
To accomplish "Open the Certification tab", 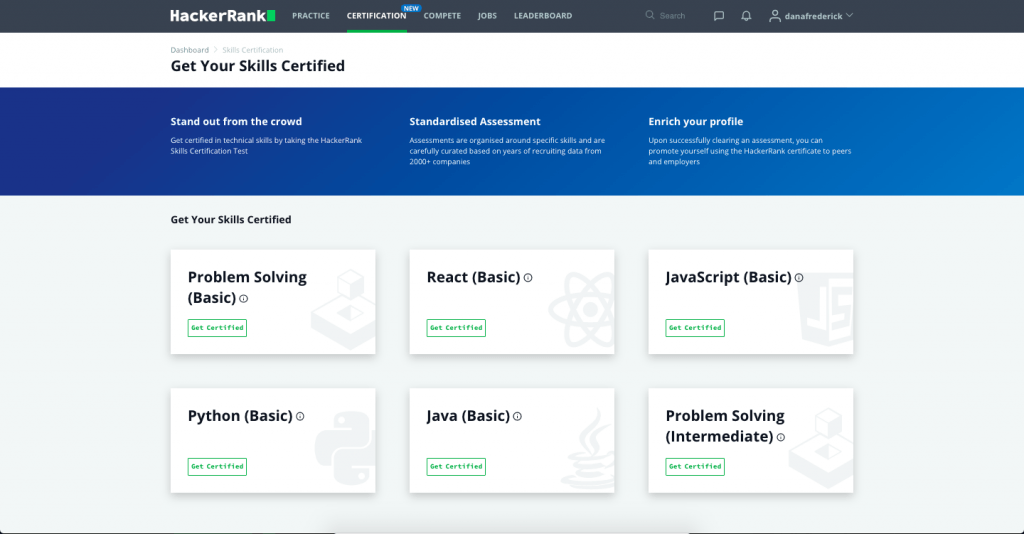I will coord(376,16).
